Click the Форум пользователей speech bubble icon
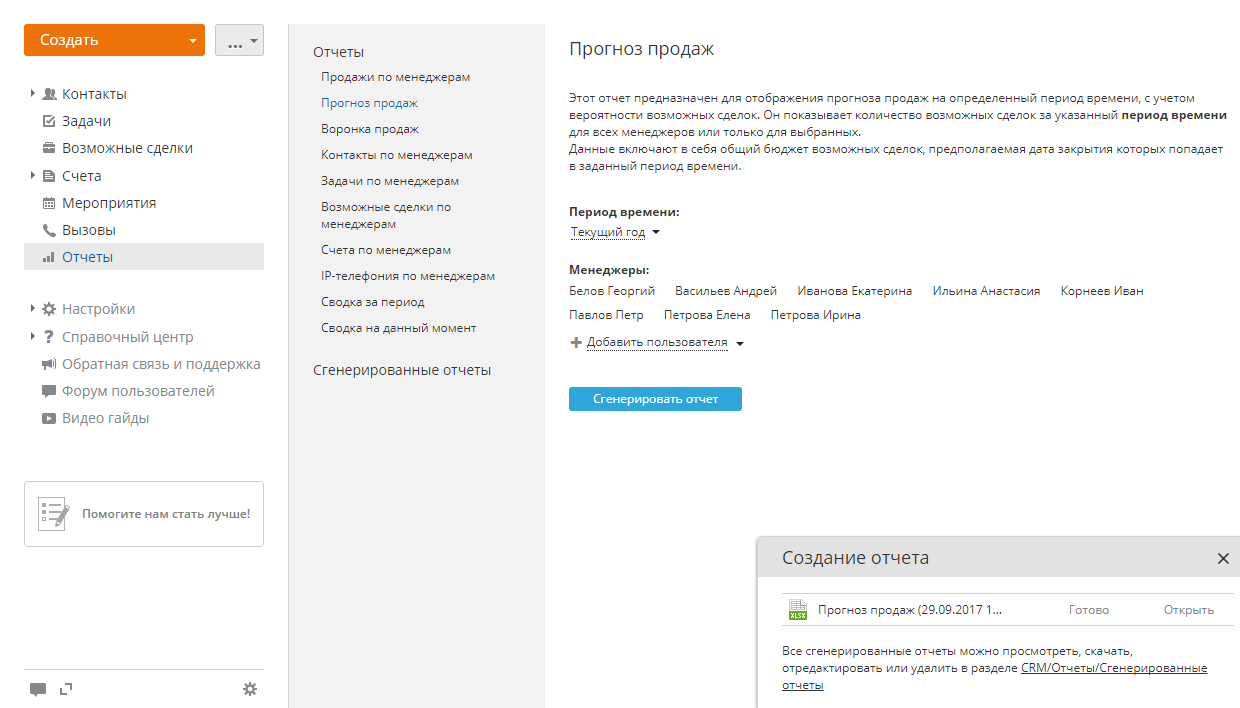The width and height of the screenshot is (1240, 708). tap(49, 391)
